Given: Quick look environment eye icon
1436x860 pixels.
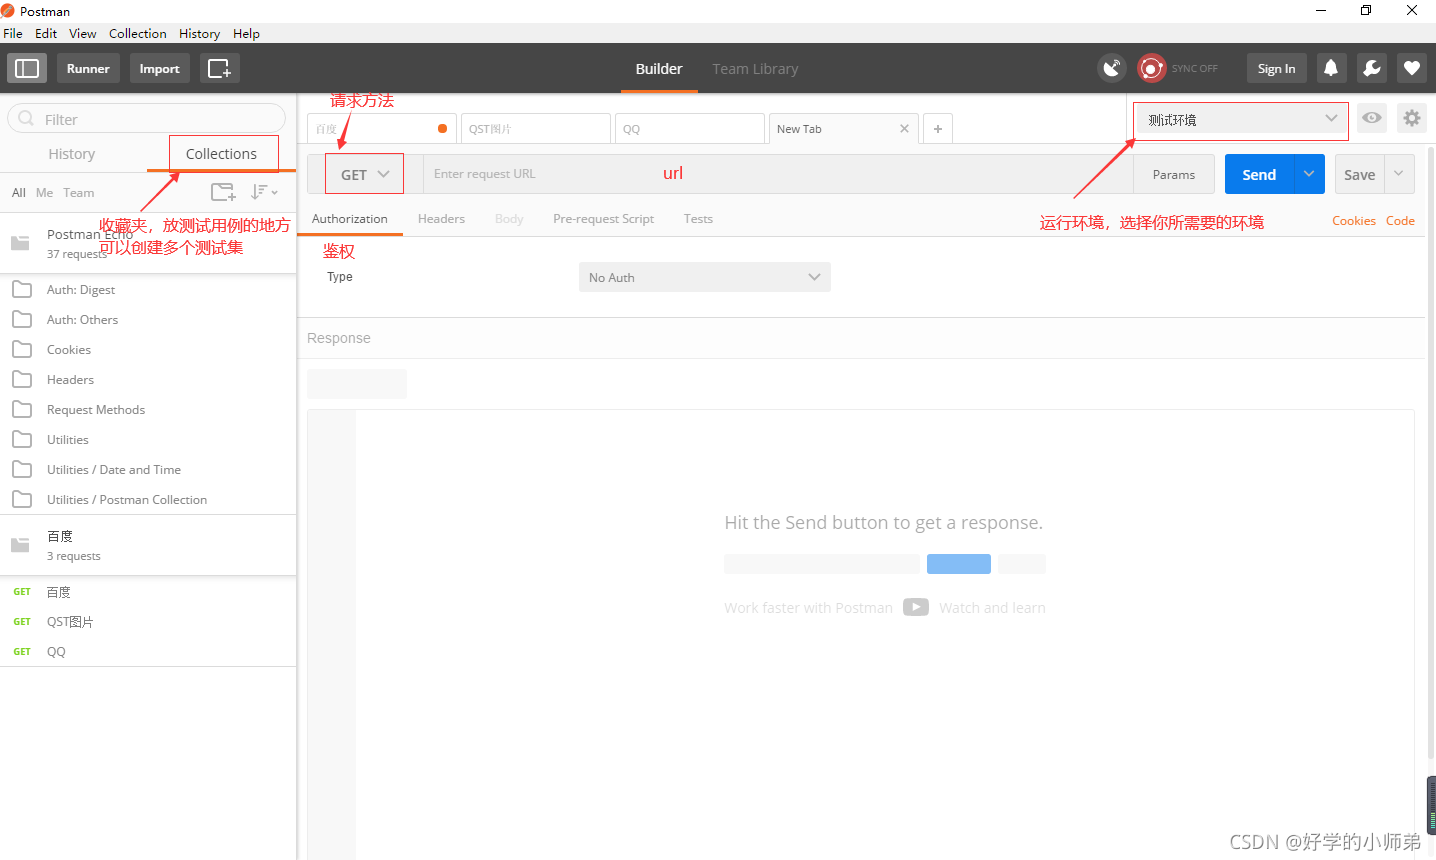Looking at the screenshot, I should tap(1372, 118).
